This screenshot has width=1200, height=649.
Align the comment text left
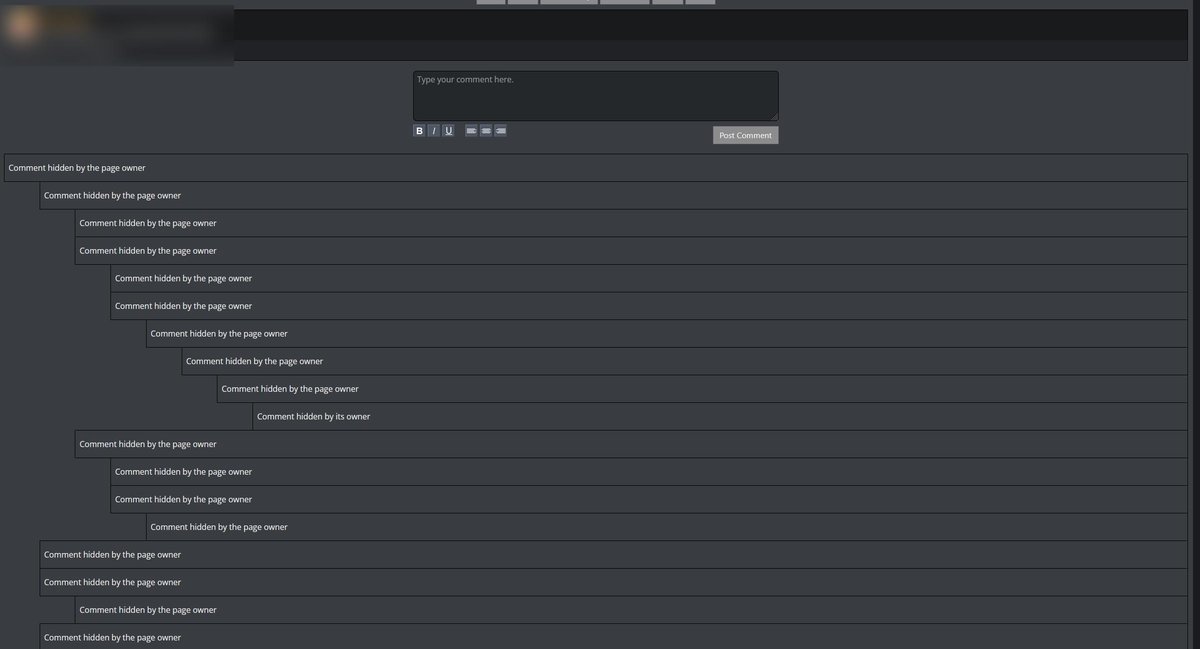tap(471, 130)
